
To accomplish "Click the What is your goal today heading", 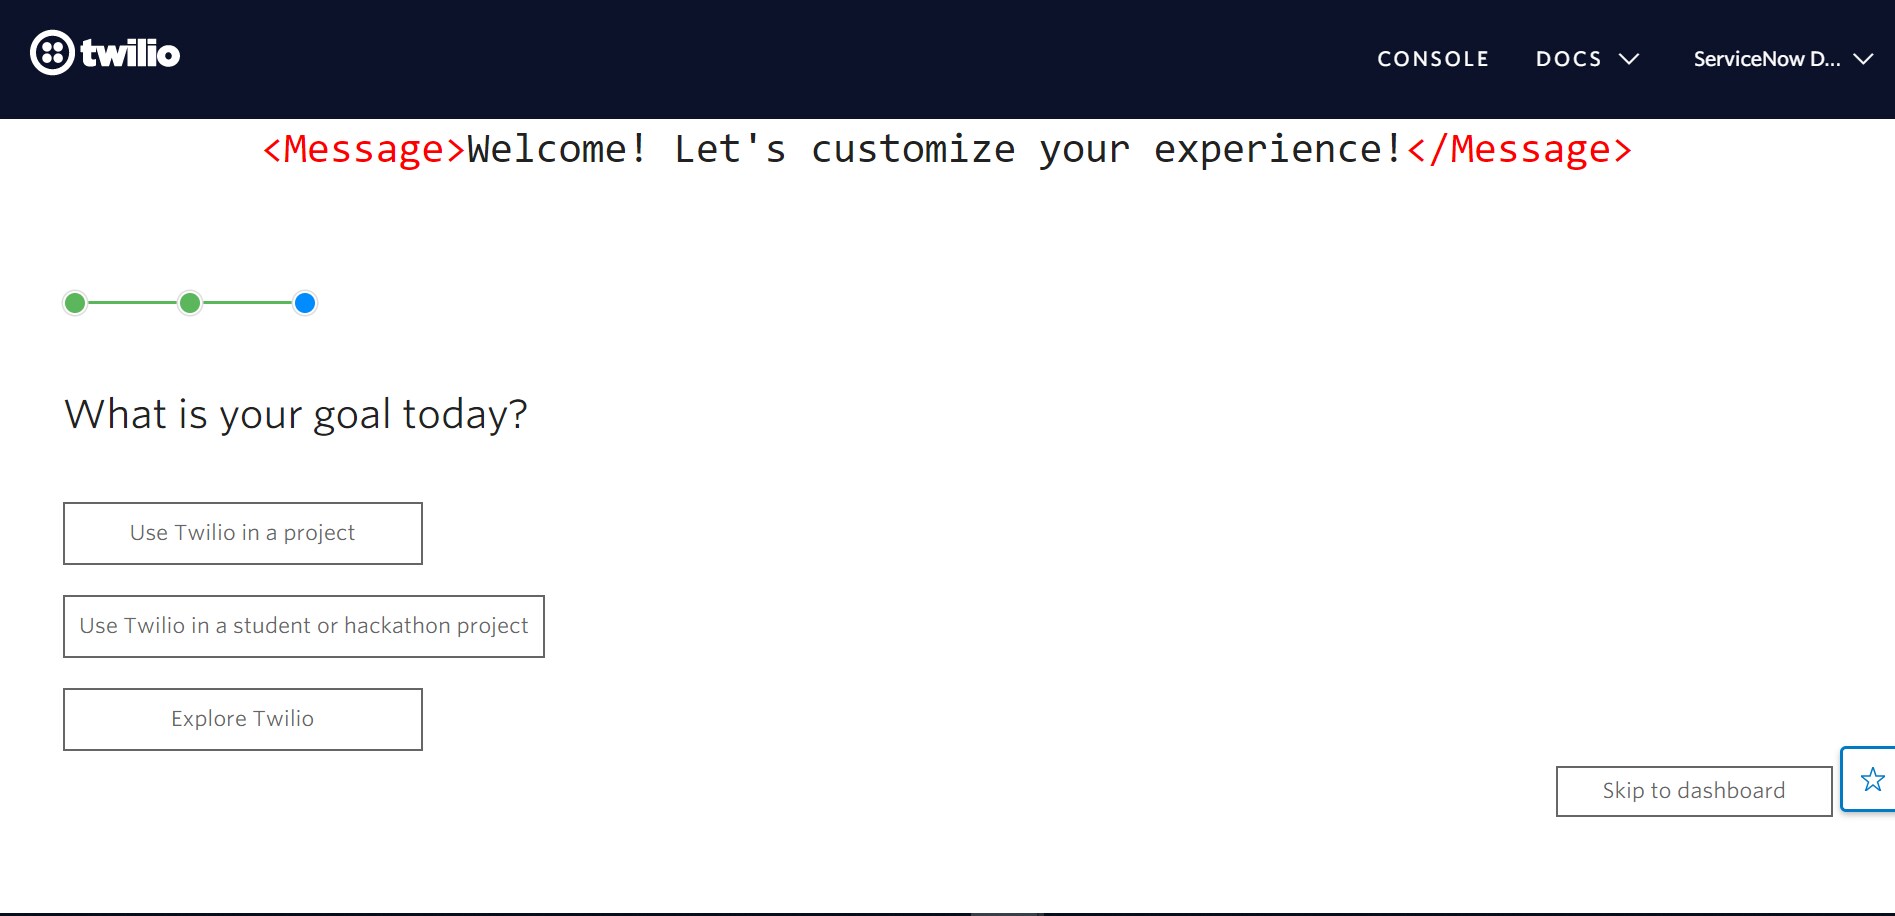I will 296,413.
